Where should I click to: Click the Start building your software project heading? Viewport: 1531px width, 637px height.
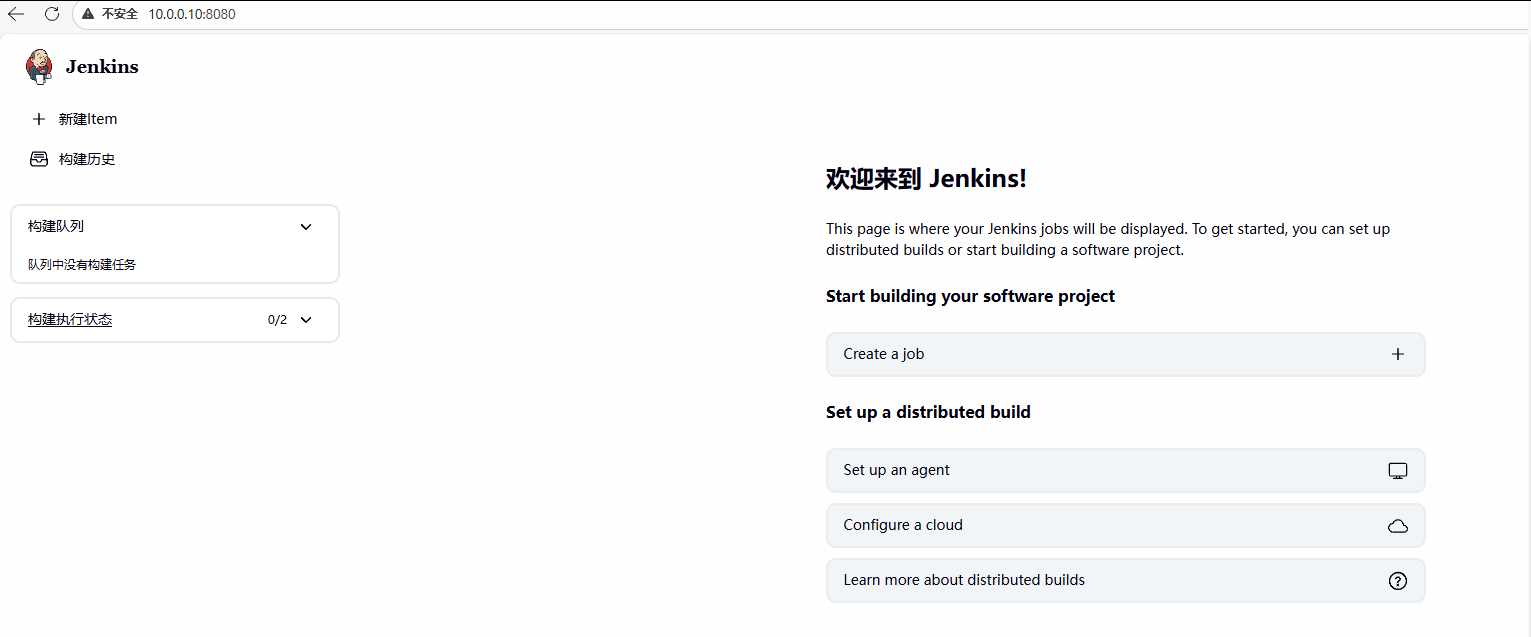pyautogui.click(x=970, y=296)
